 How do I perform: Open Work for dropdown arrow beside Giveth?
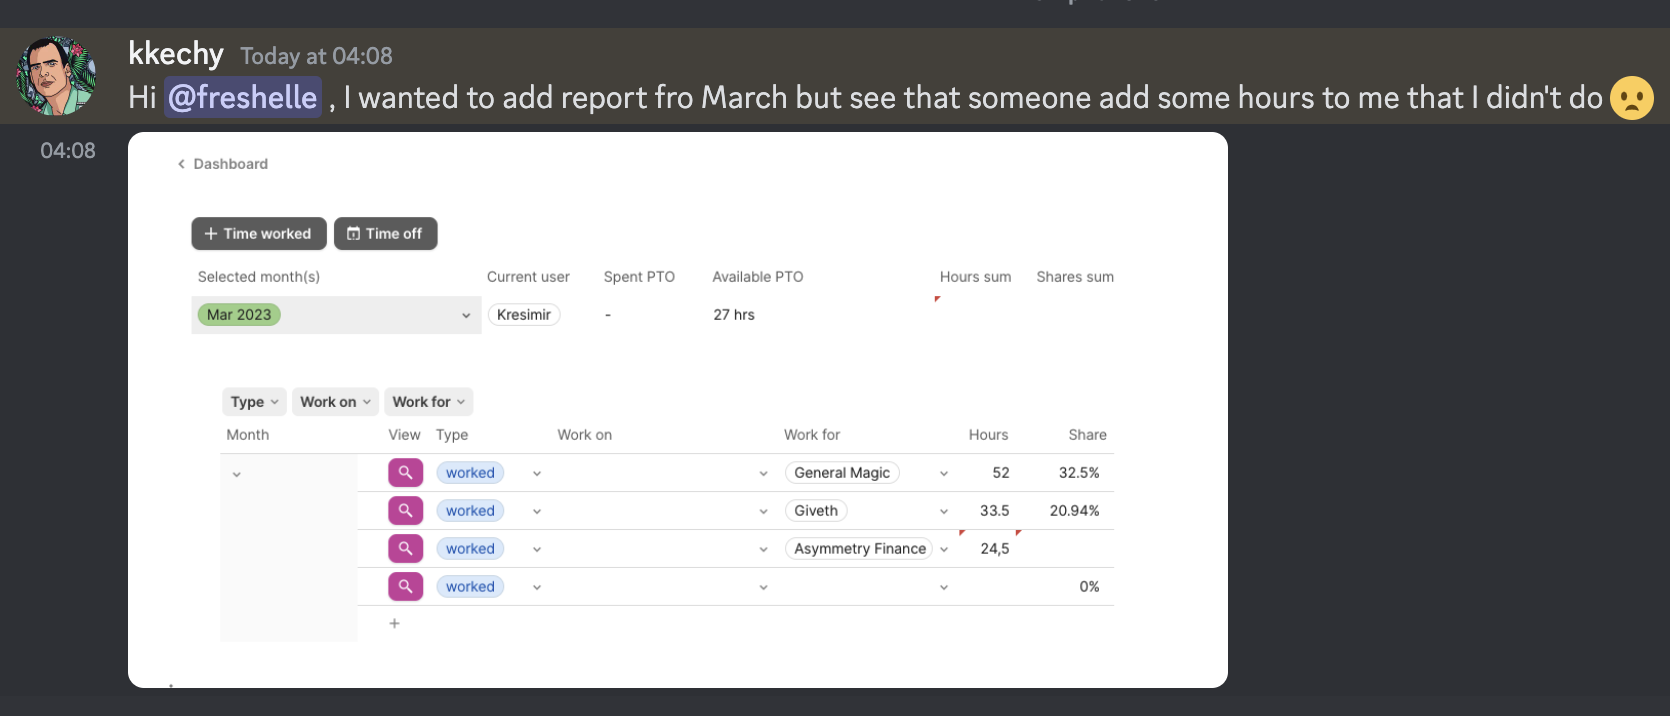point(944,512)
